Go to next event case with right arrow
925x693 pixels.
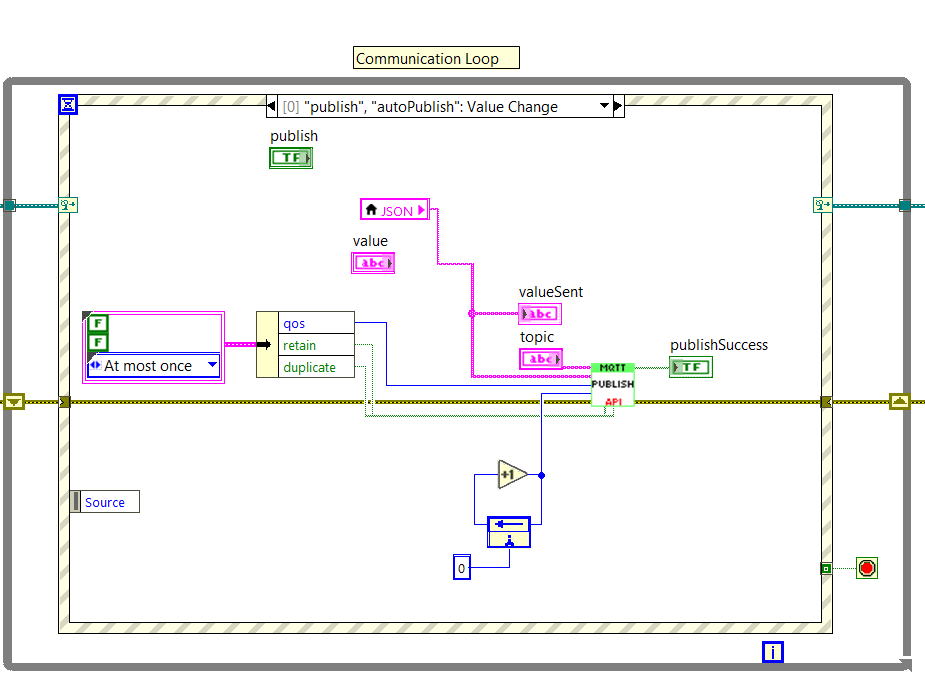(618, 106)
